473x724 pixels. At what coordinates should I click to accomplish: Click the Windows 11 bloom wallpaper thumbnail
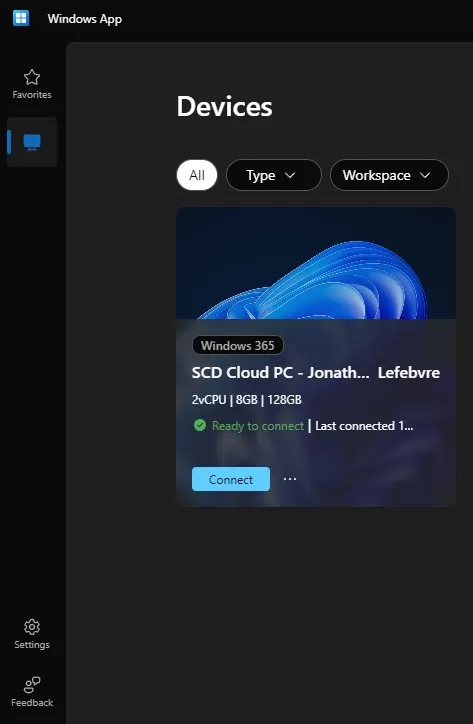316,263
